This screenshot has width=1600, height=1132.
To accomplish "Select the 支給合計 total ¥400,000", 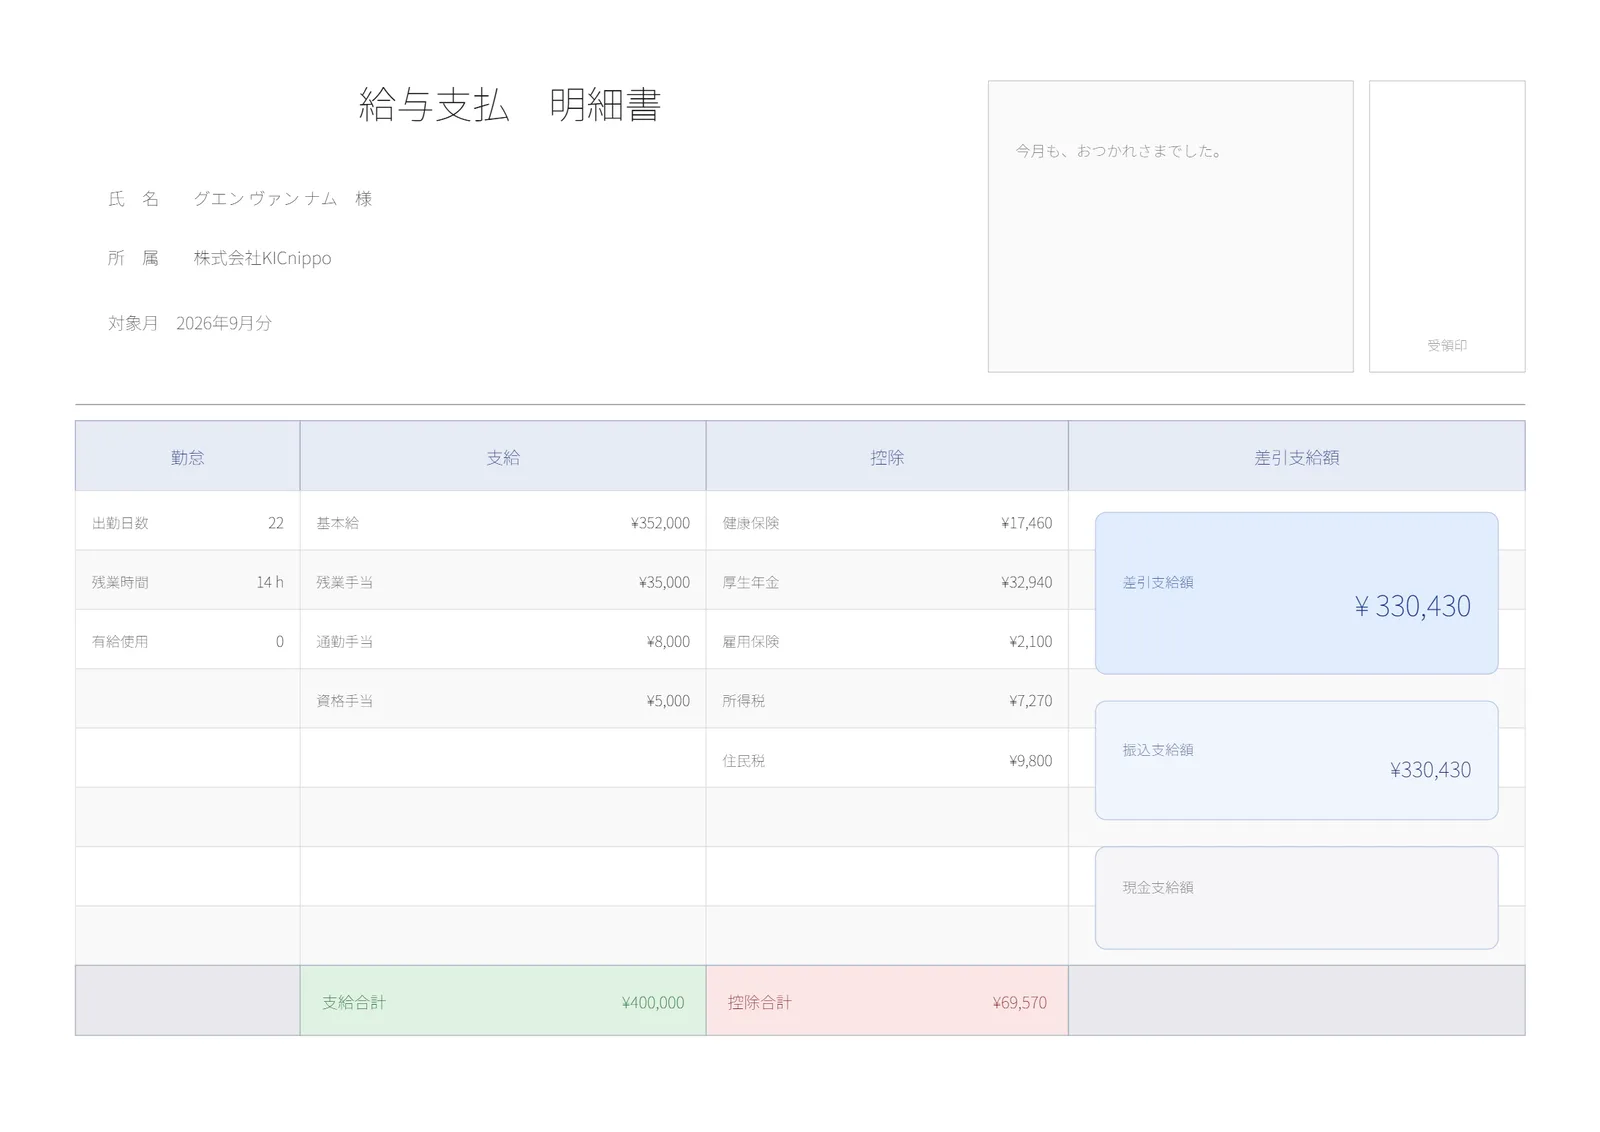I will point(653,1003).
